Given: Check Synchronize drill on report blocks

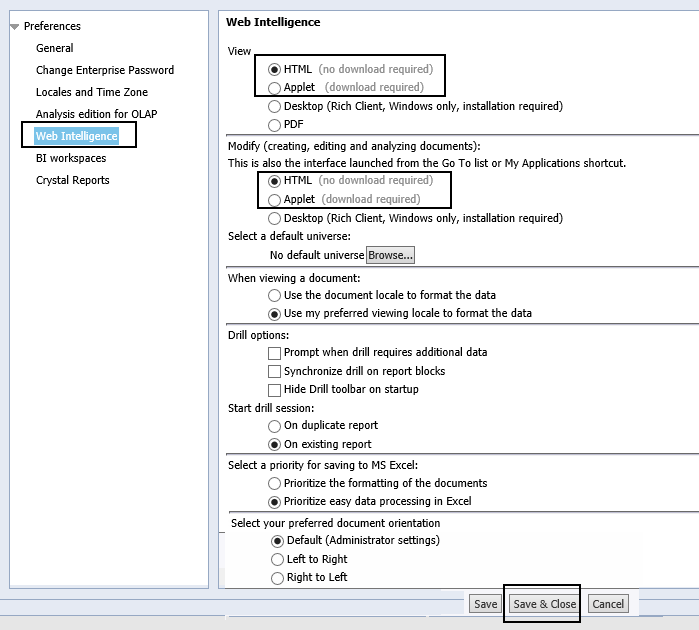Looking at the screenshot, I should pos(274,371).
